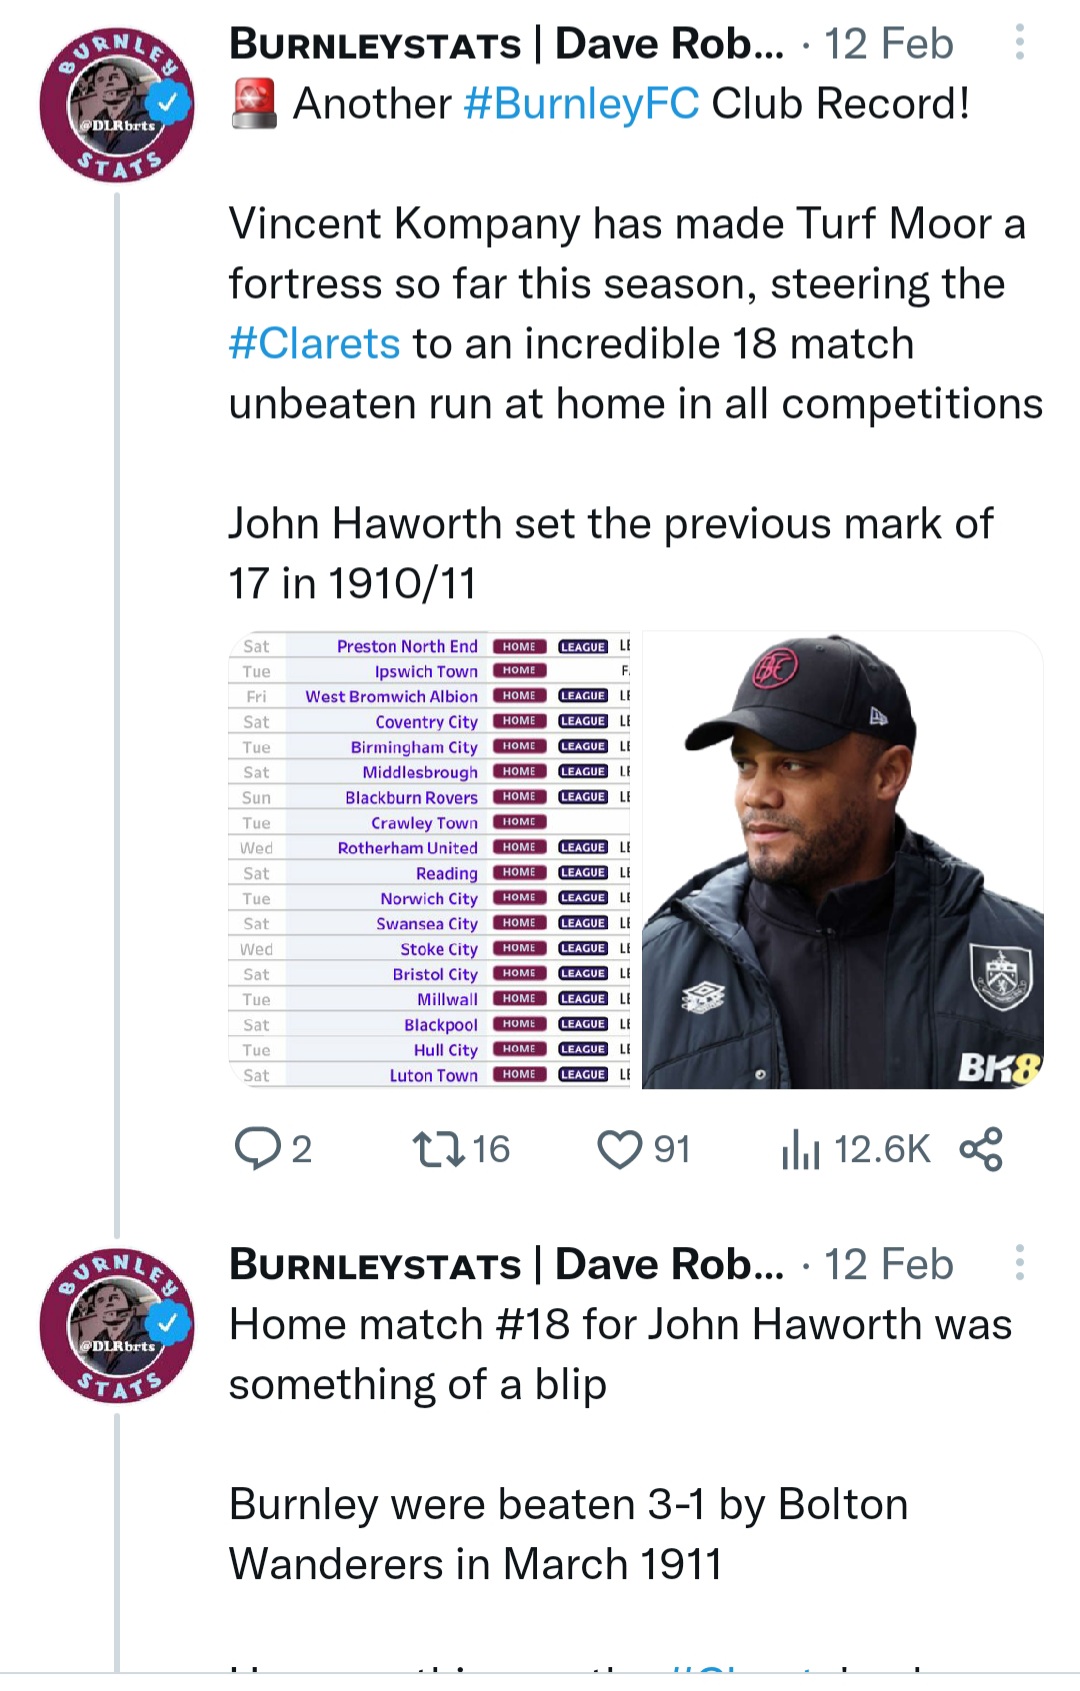This screenshot has width=1080, height=1691.
Task: Retweet the Burnley club record tweet
Action: click(440, 1149)
